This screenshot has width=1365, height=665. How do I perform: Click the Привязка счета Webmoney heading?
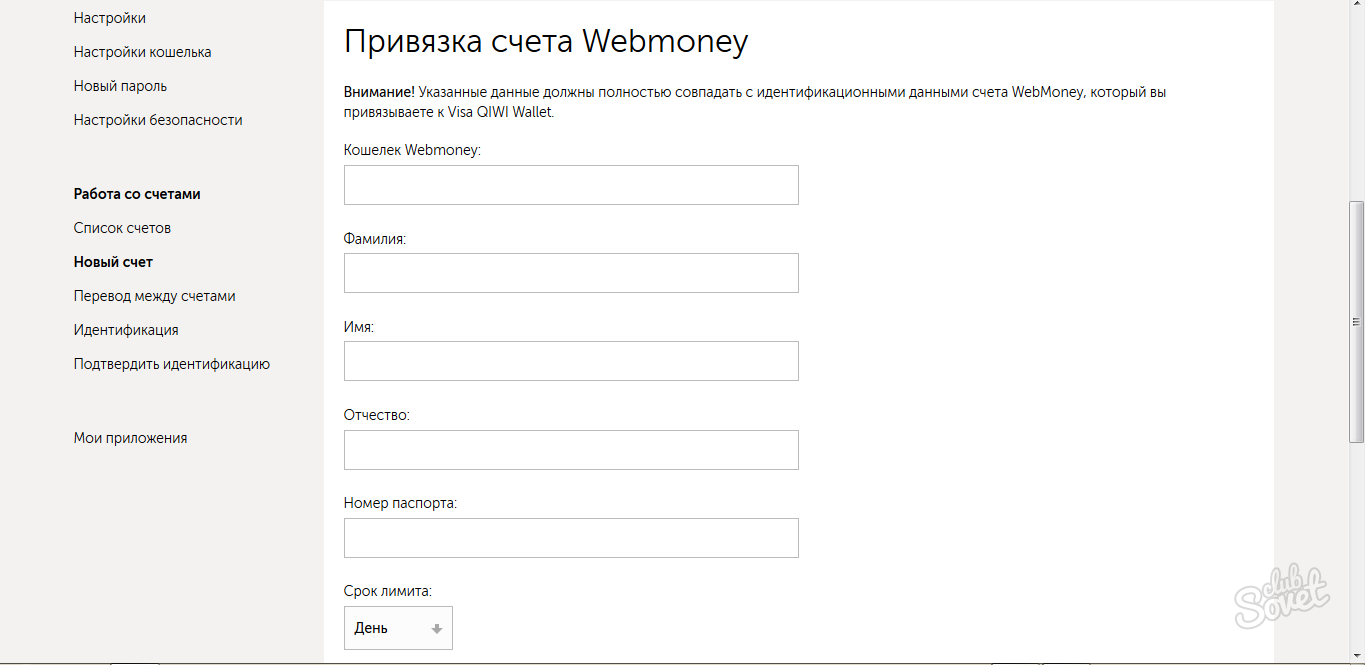pos(546,42)
